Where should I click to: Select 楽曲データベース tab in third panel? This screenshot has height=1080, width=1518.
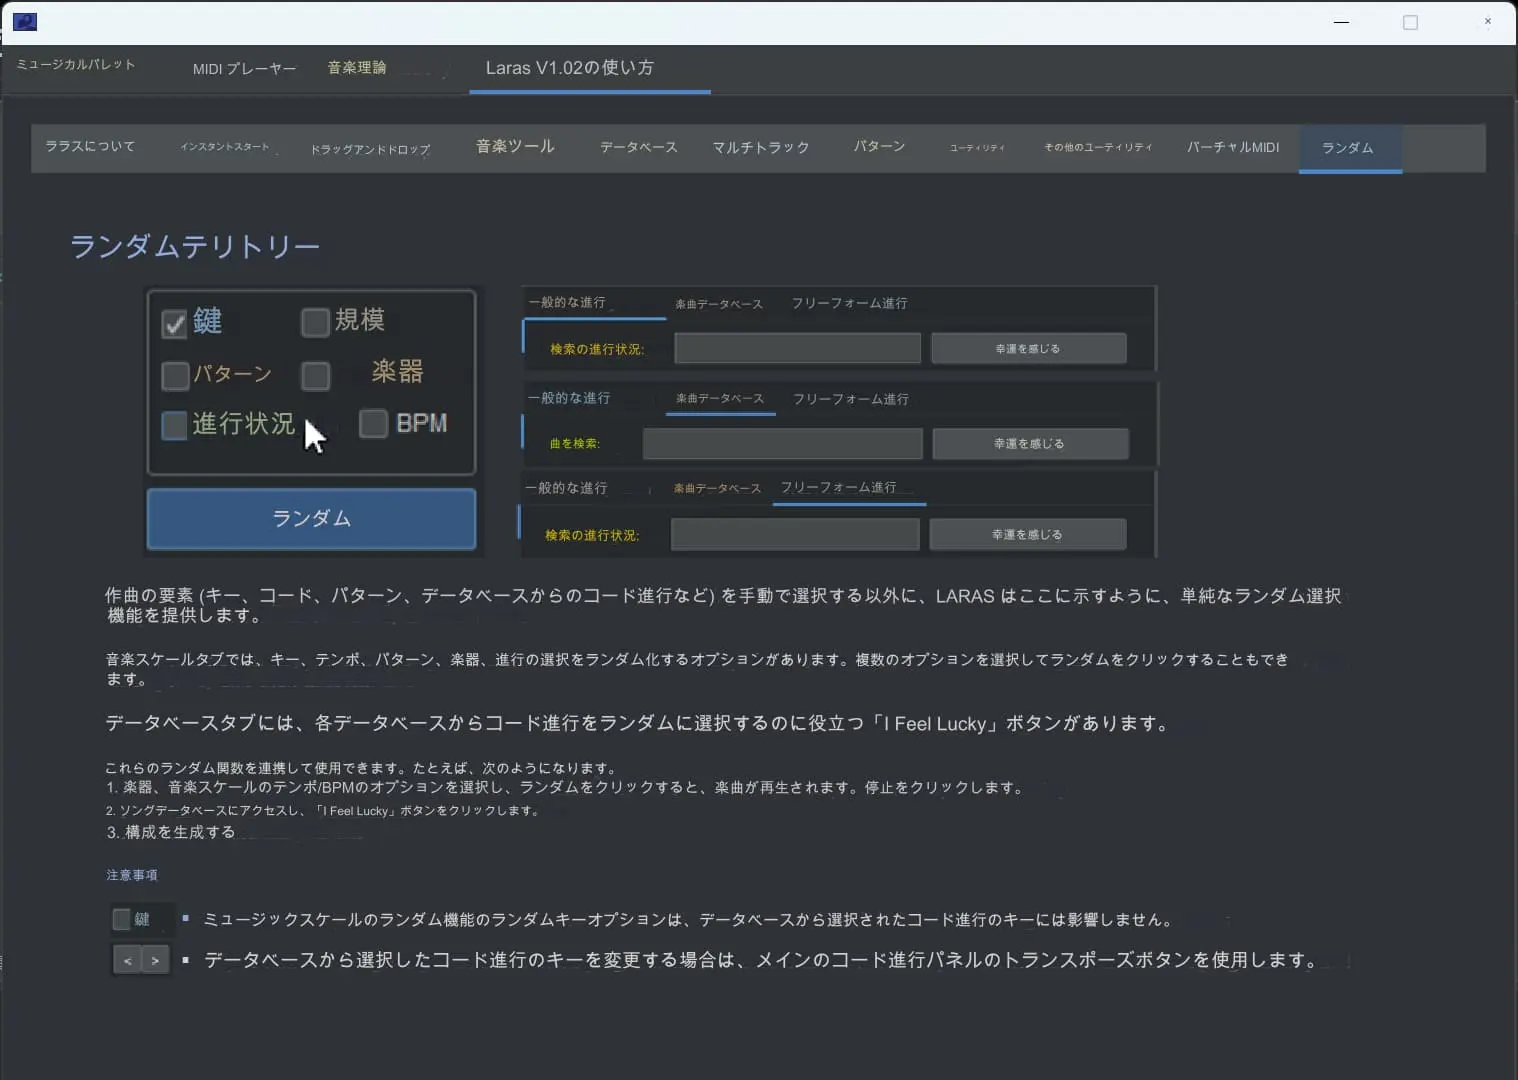click(x=717, y=489)
